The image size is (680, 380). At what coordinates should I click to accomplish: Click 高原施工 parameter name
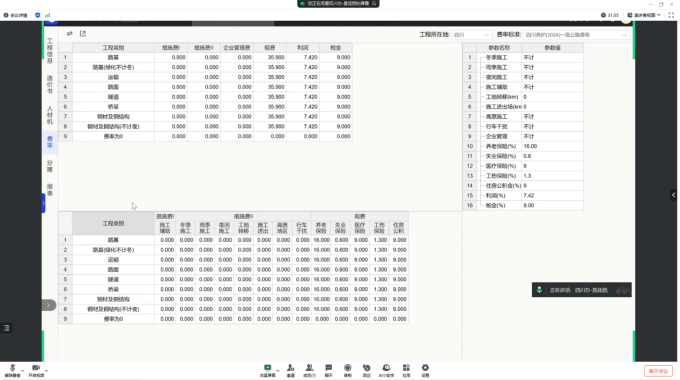[497, 117]
